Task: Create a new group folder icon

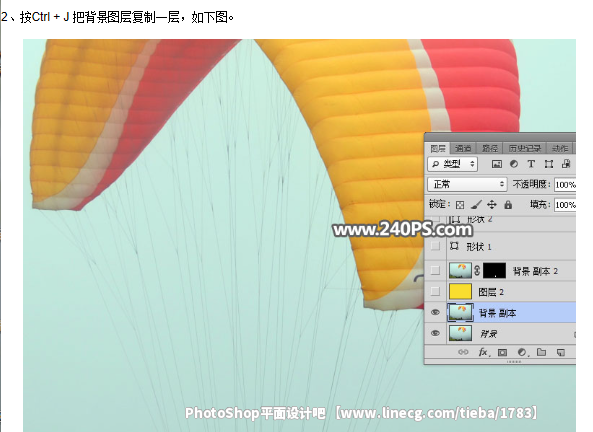Action: click(x=542, y=352)
